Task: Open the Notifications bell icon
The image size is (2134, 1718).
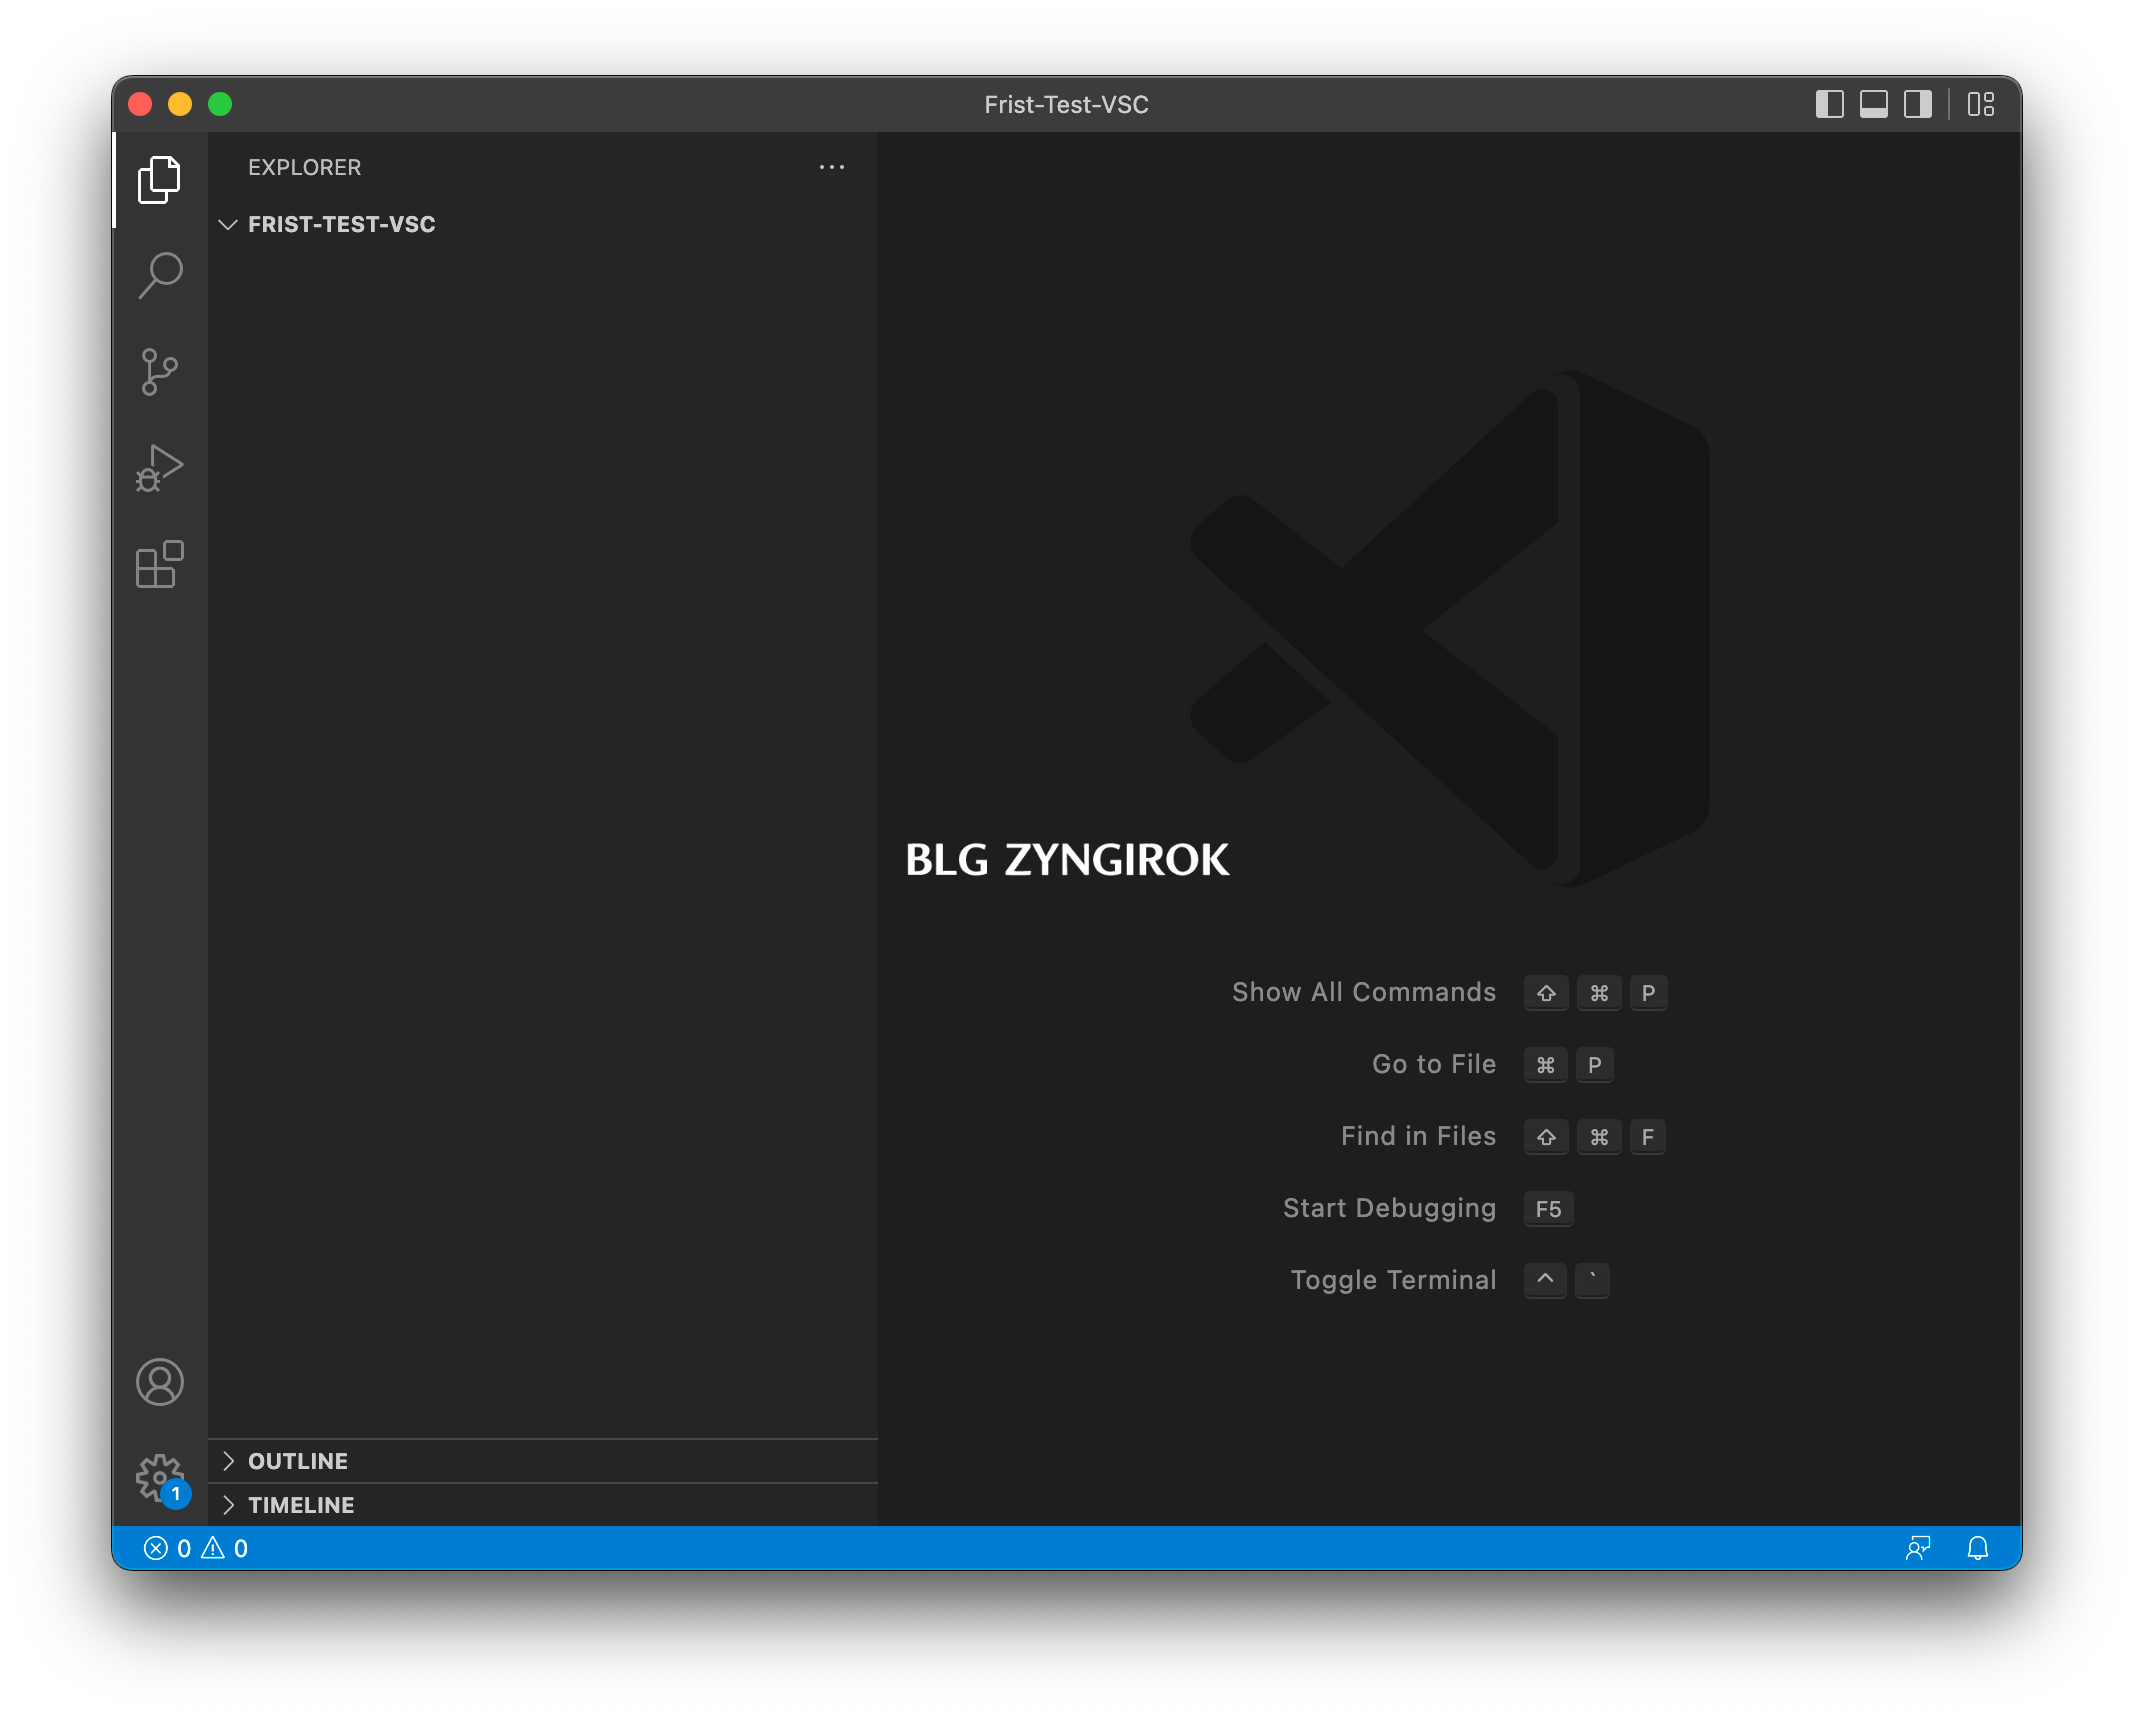Action: [1977, 1548]
